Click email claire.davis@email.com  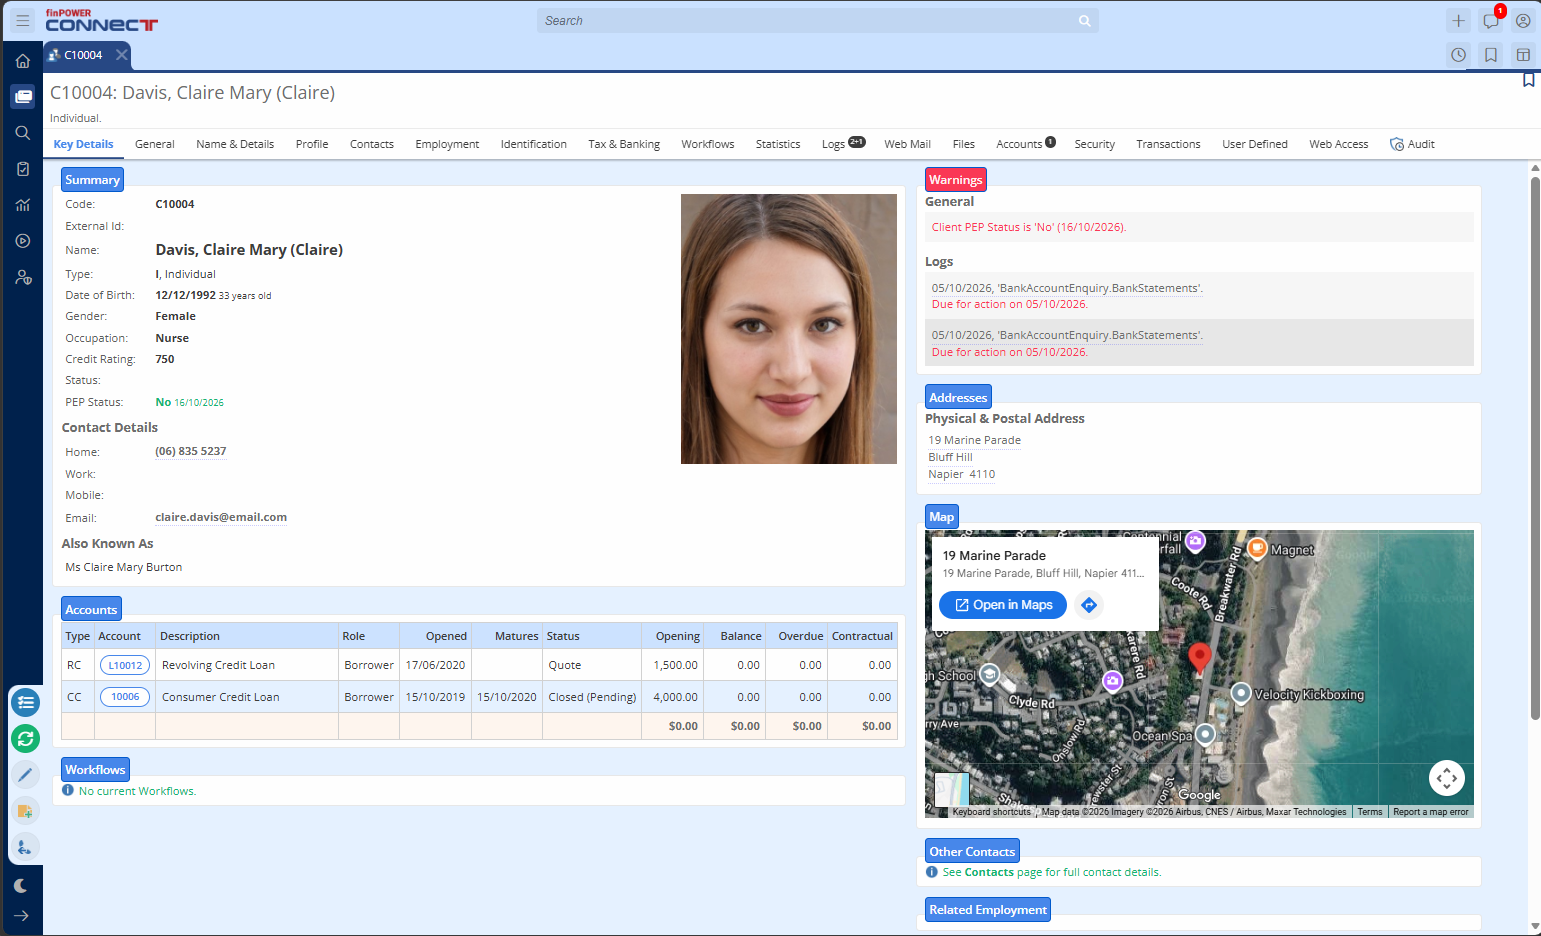pyautogui.click(x=221, y=517)
